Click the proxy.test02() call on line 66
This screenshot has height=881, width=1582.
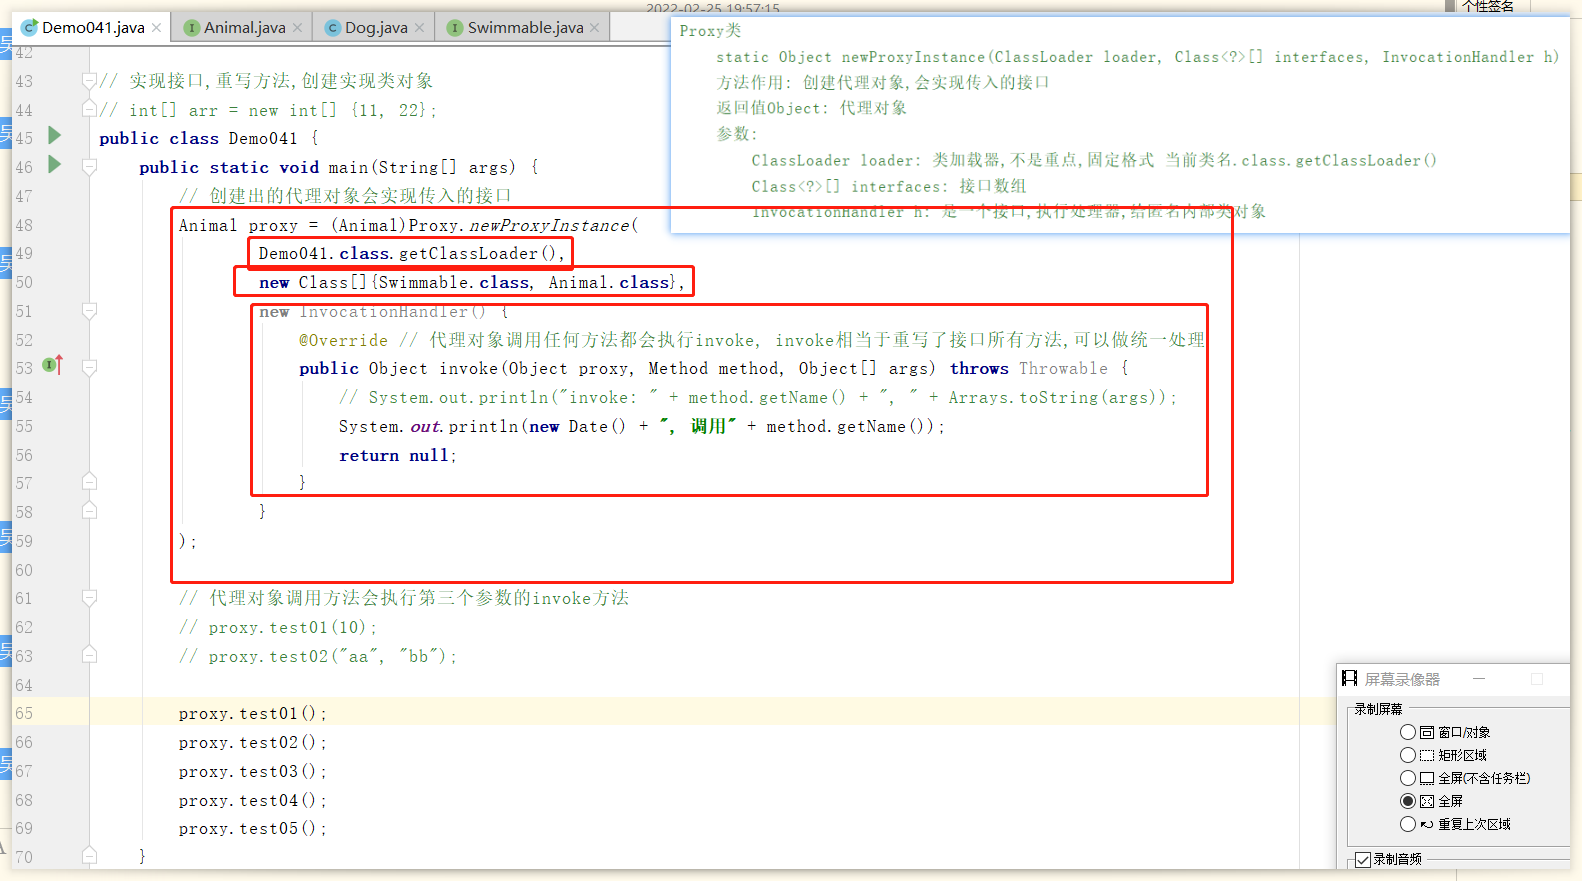click(x=252, y=742)
